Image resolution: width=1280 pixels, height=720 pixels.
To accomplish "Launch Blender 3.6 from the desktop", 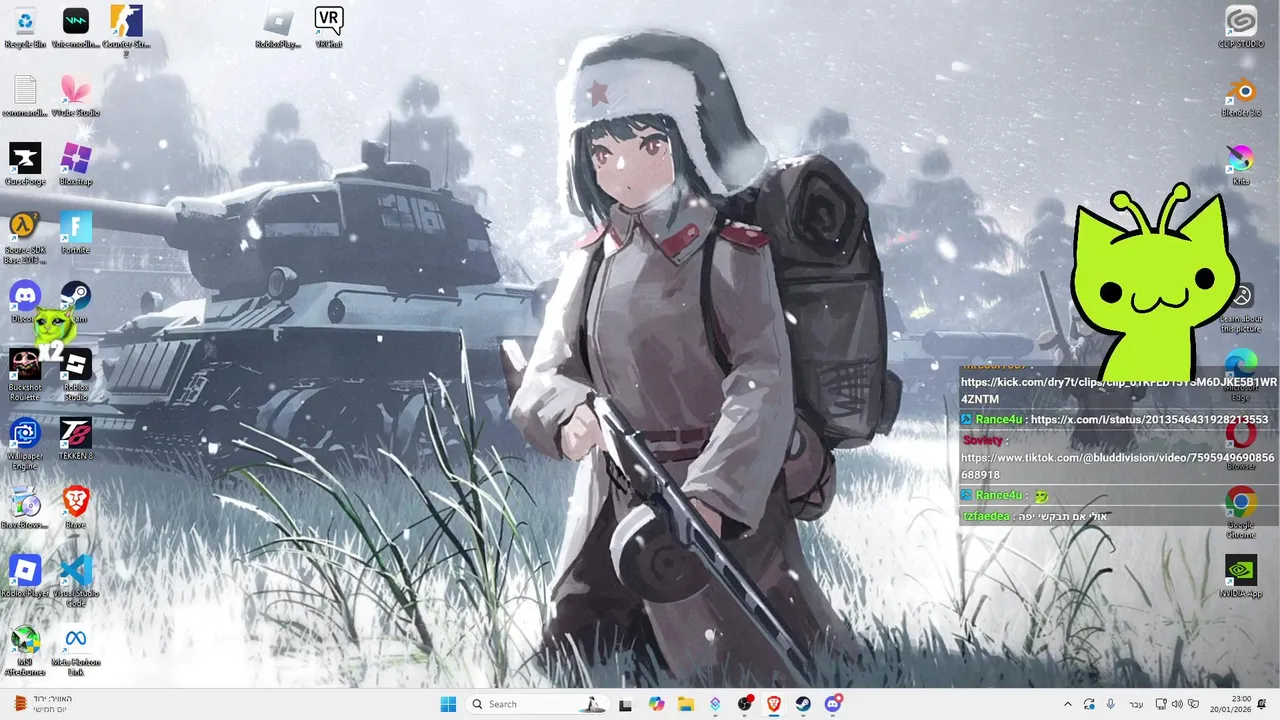I will (1241, 96).
